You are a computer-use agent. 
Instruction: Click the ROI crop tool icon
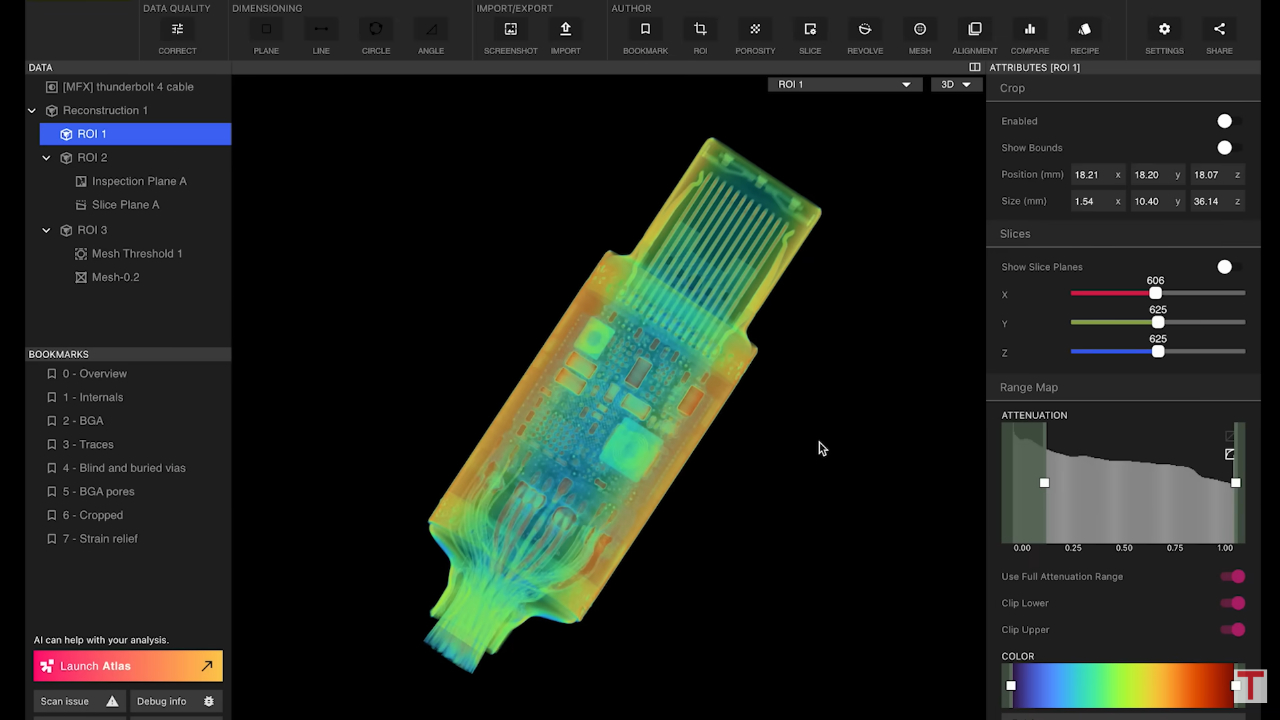[x=700, y=30]
